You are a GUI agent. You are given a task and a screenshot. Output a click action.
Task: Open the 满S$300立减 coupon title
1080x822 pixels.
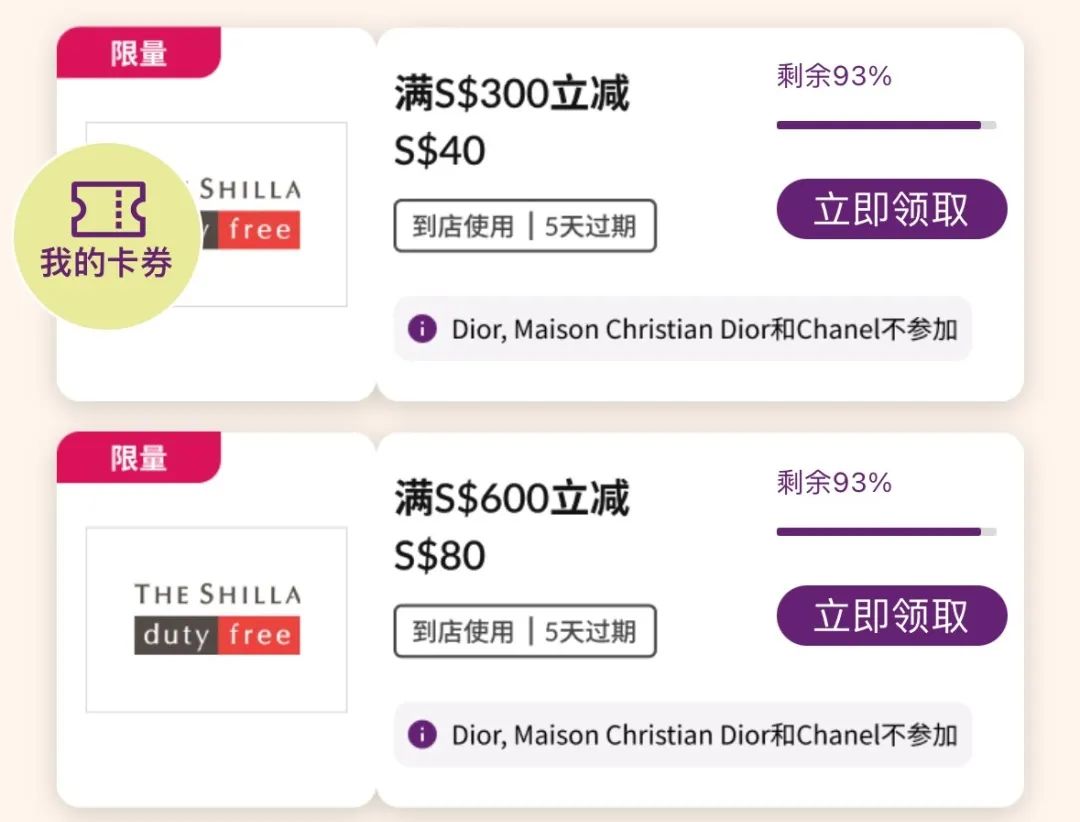[511, 95]
